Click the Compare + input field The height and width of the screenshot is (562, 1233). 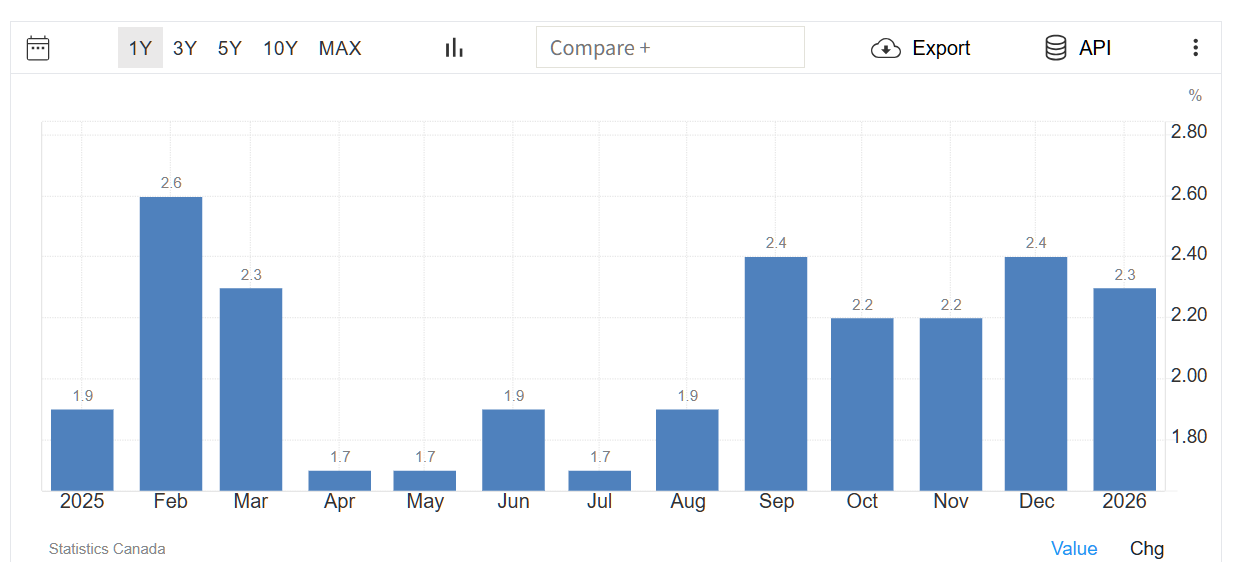(x=670, y=48)
